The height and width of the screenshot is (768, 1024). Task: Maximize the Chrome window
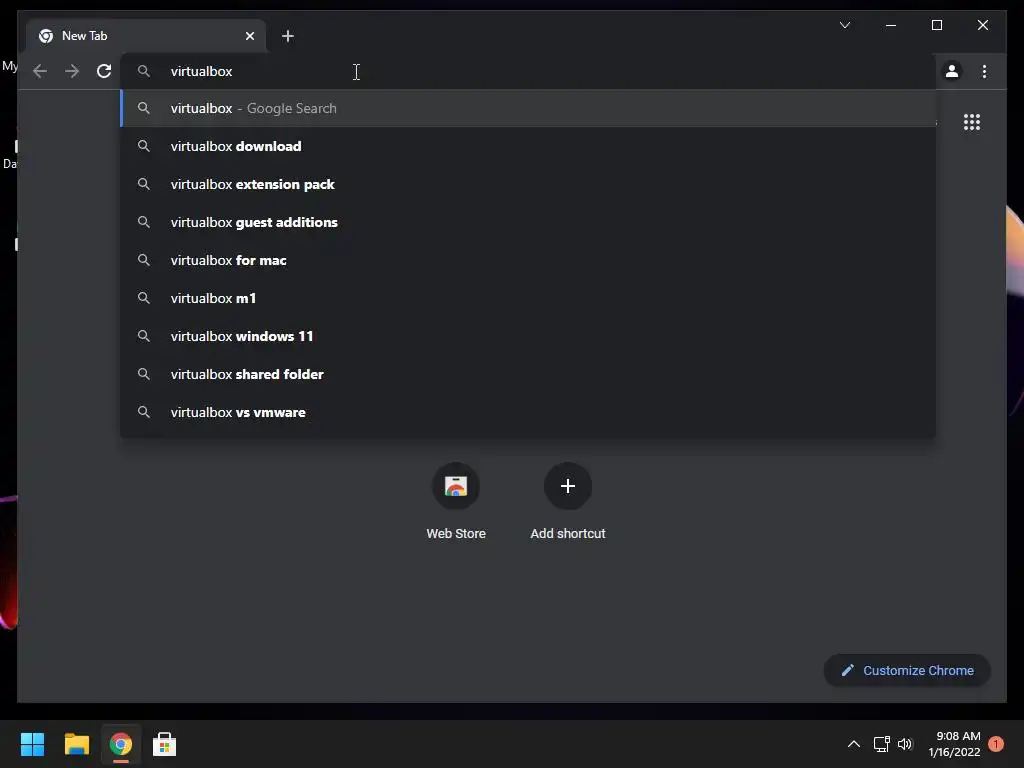tap(936, 25)
